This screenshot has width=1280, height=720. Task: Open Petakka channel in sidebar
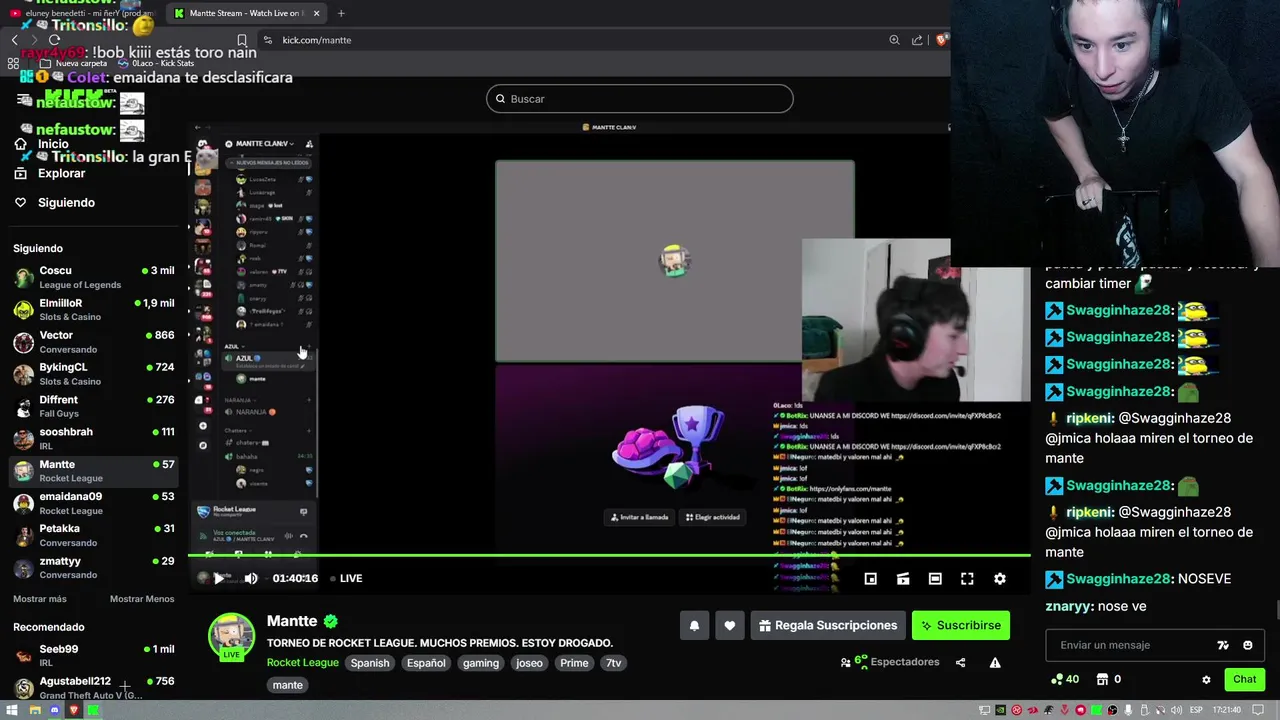(x=95, y=535)
